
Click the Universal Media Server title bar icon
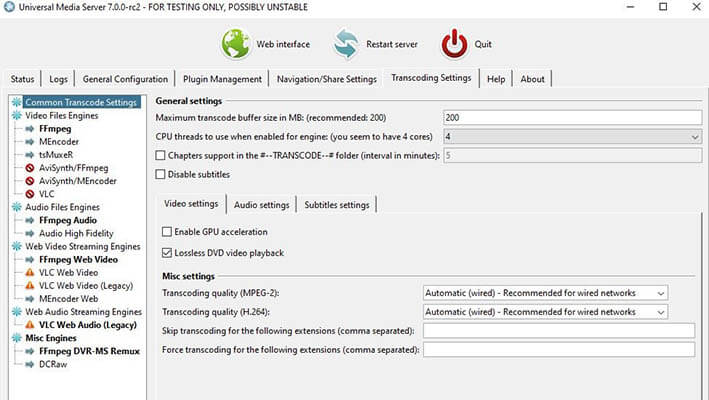[x=9, y=7]
